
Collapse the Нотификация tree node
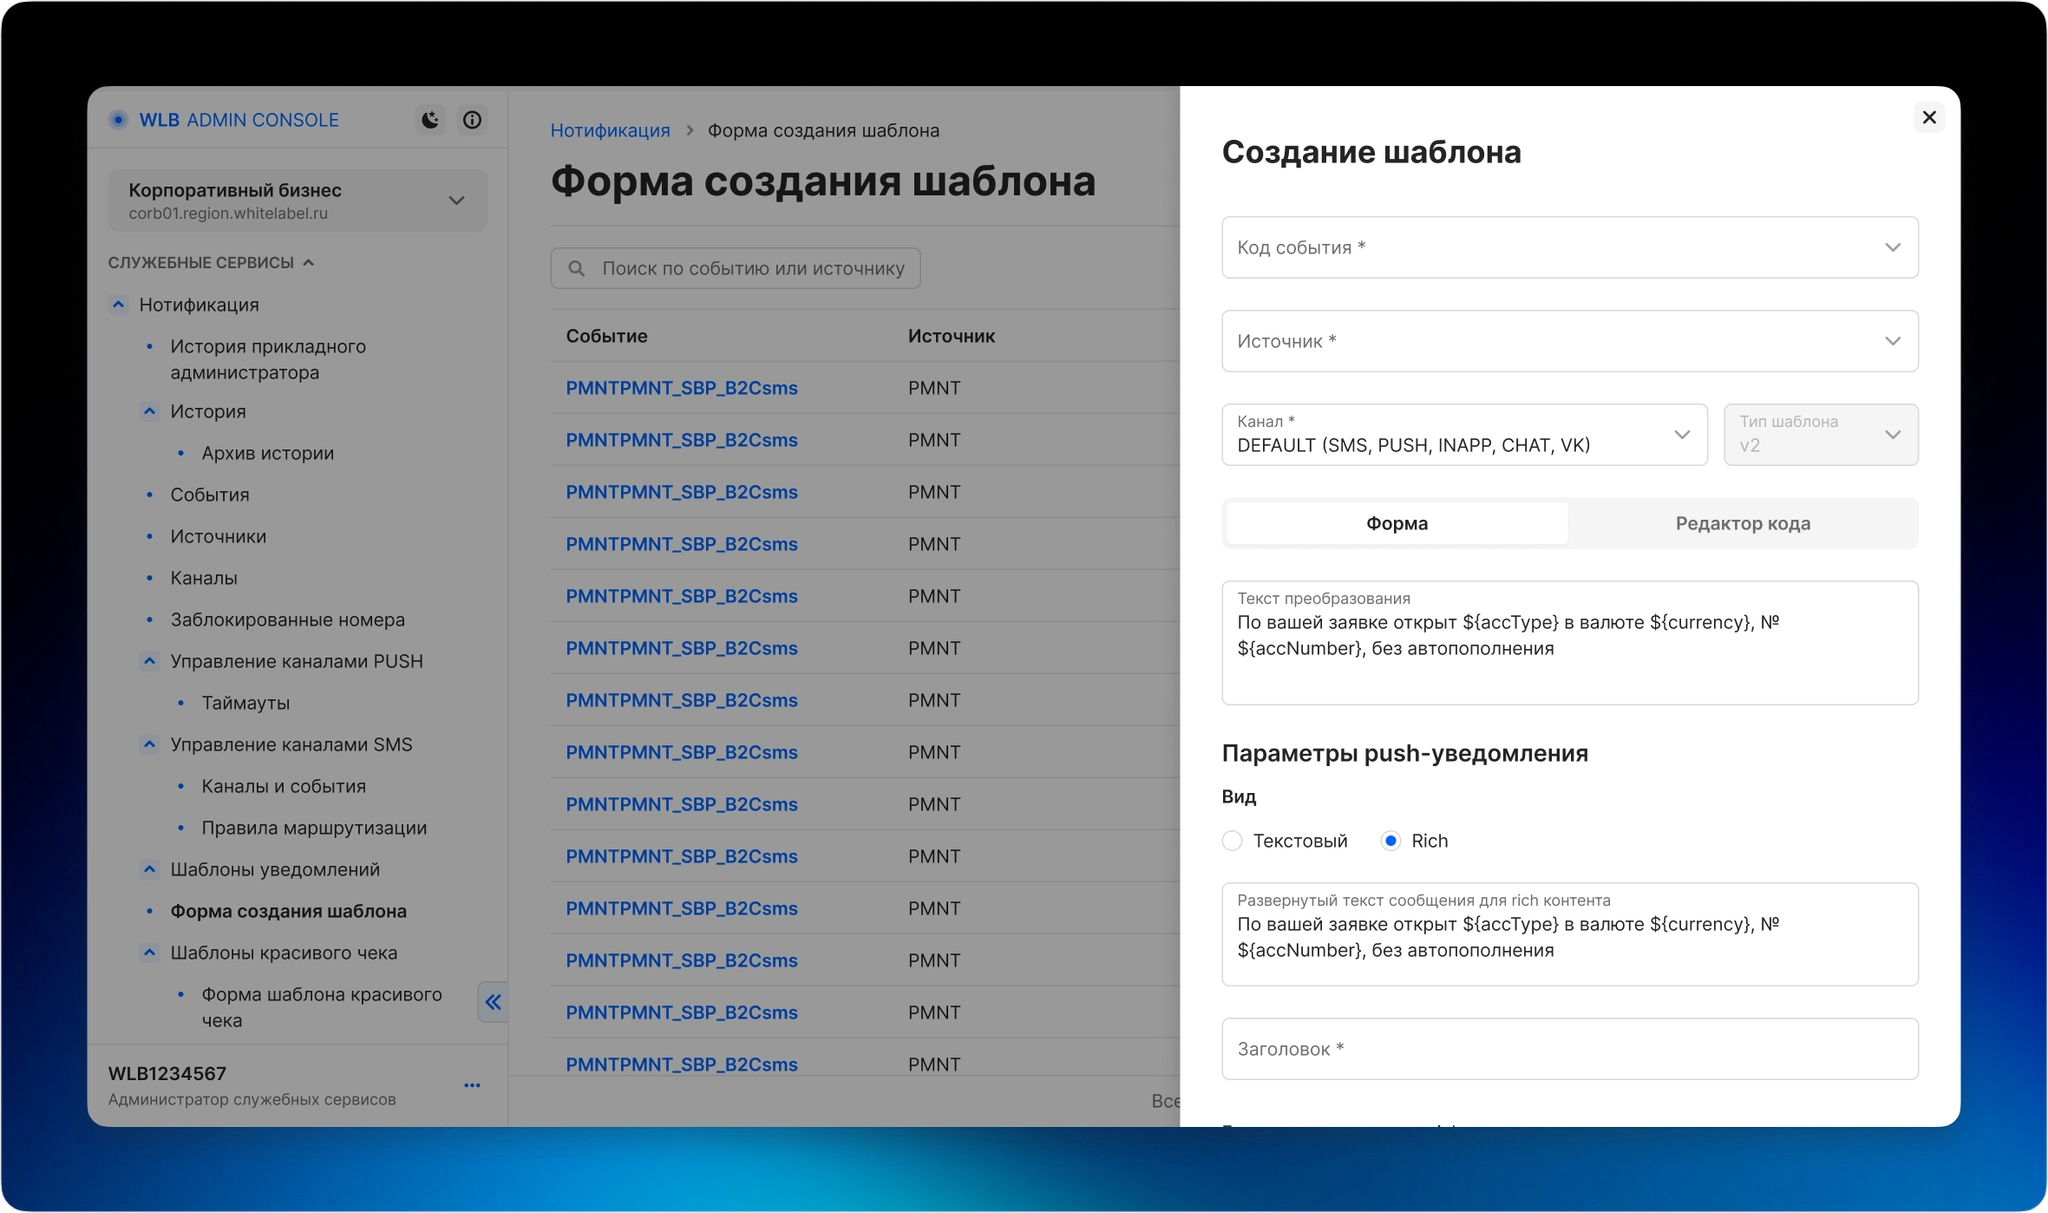[118, 304]
